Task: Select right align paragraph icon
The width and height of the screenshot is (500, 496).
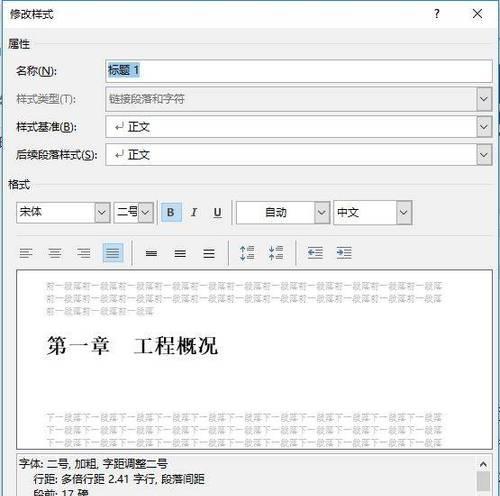Action: pos(84,253)
